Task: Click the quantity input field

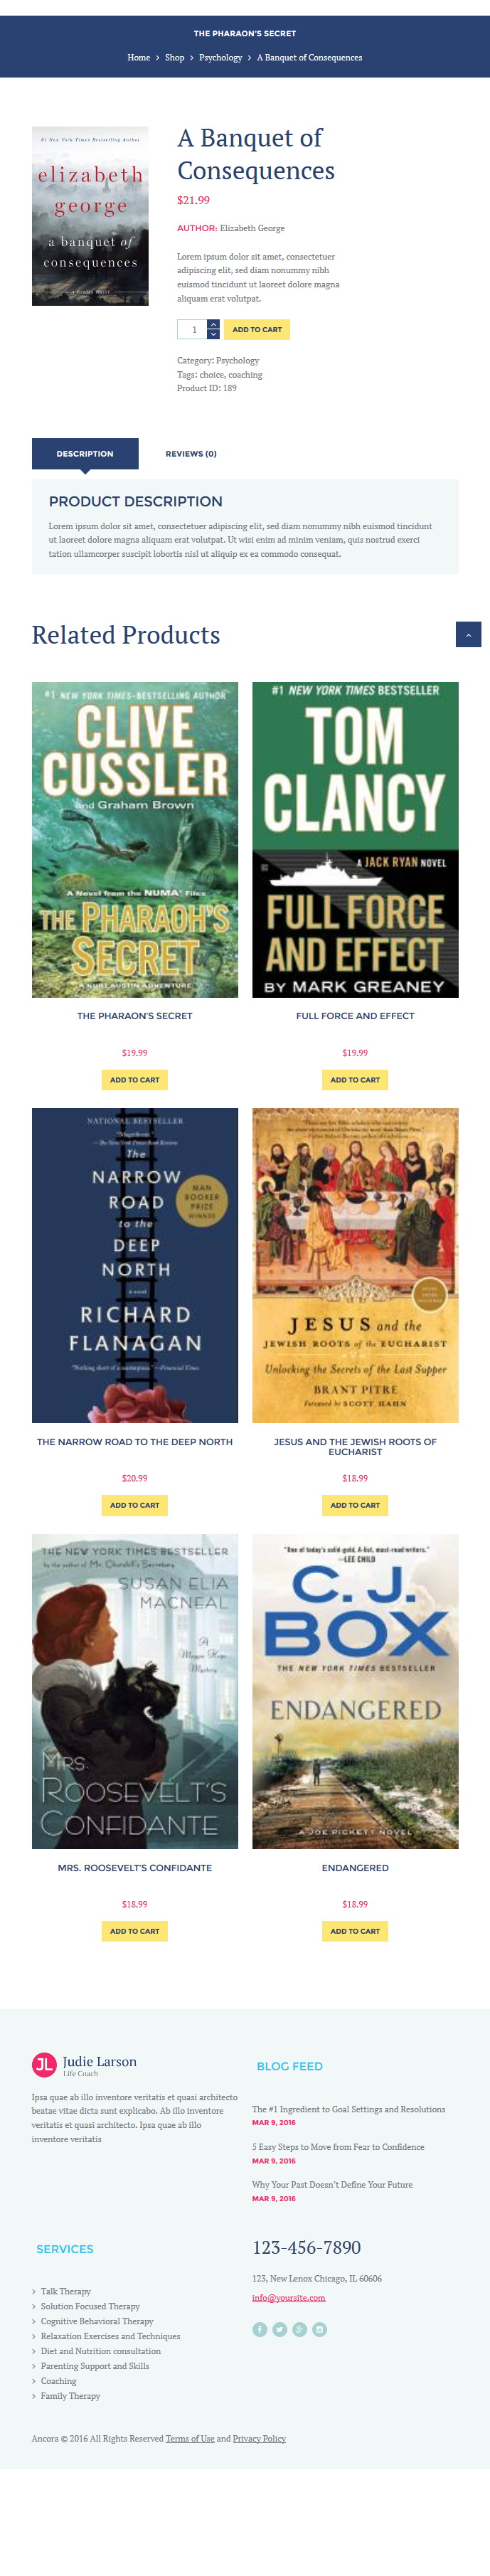Action: (192, 329)
